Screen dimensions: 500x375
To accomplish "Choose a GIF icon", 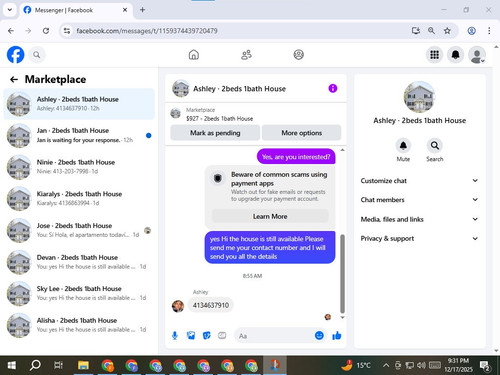I will point(222,335).
